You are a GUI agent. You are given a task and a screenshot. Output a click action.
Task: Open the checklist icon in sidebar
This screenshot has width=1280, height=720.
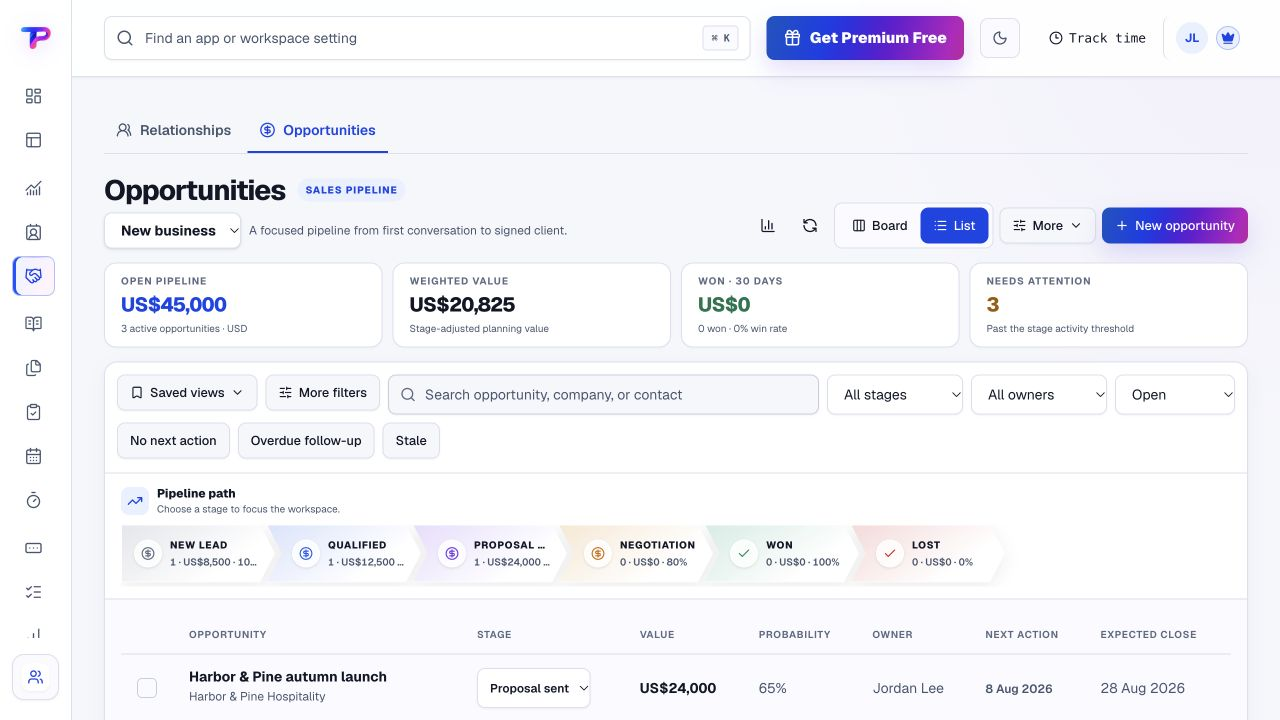(33, 592)
